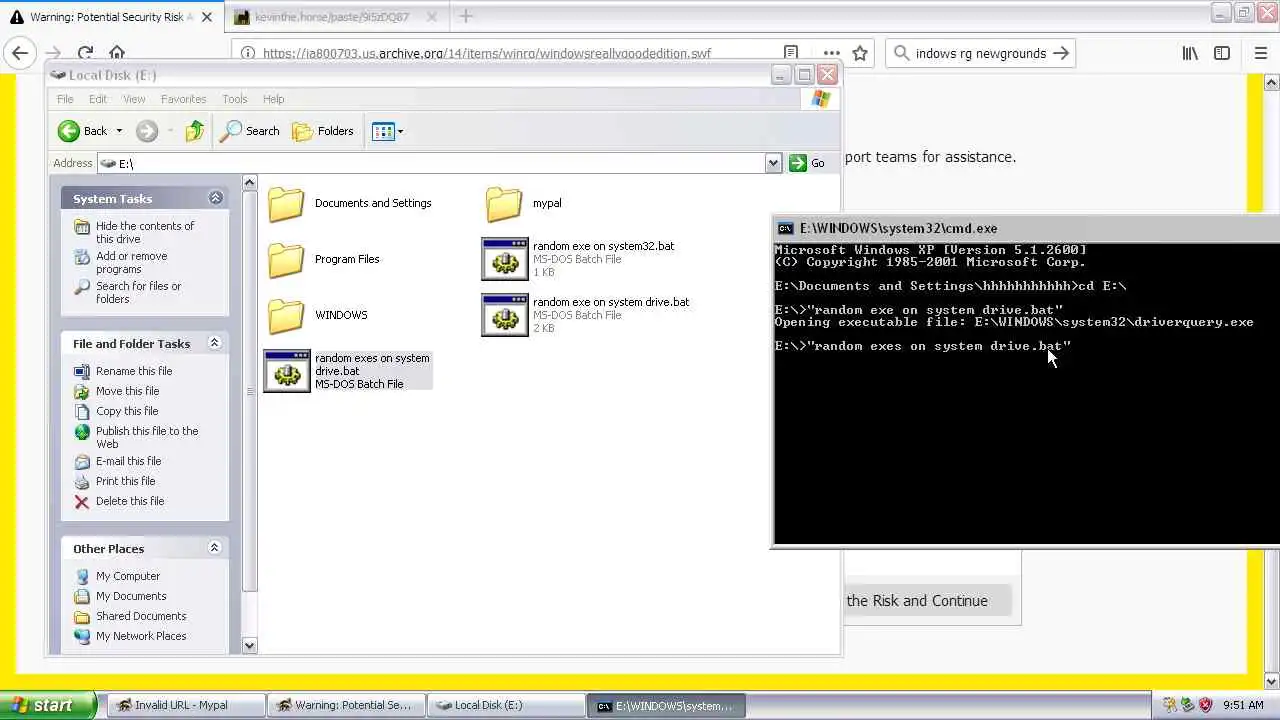Click Search for files or folders link
The height and width of the screenshot is (720, 1280).
point(138,292)
